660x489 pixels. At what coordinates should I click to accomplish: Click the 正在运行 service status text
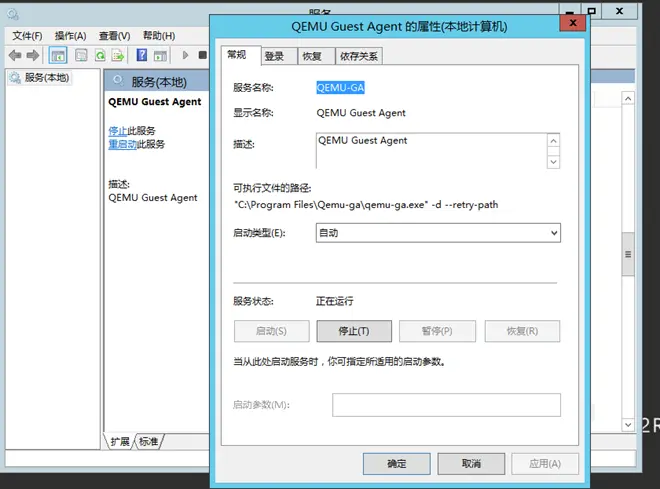click(335, 301)
